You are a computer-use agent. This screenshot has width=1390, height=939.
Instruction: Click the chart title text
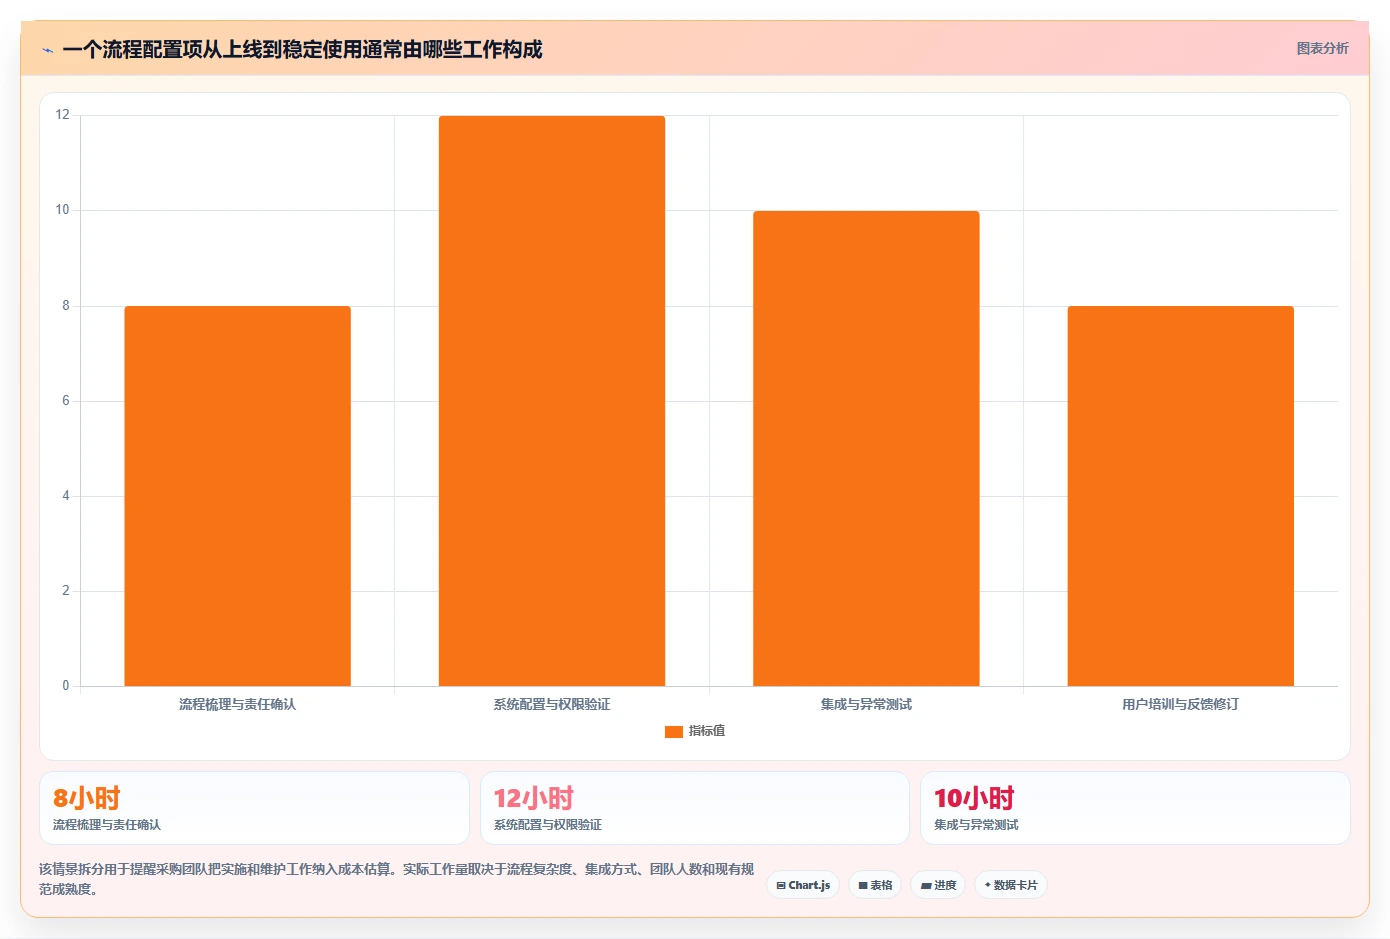click(302, 49)
